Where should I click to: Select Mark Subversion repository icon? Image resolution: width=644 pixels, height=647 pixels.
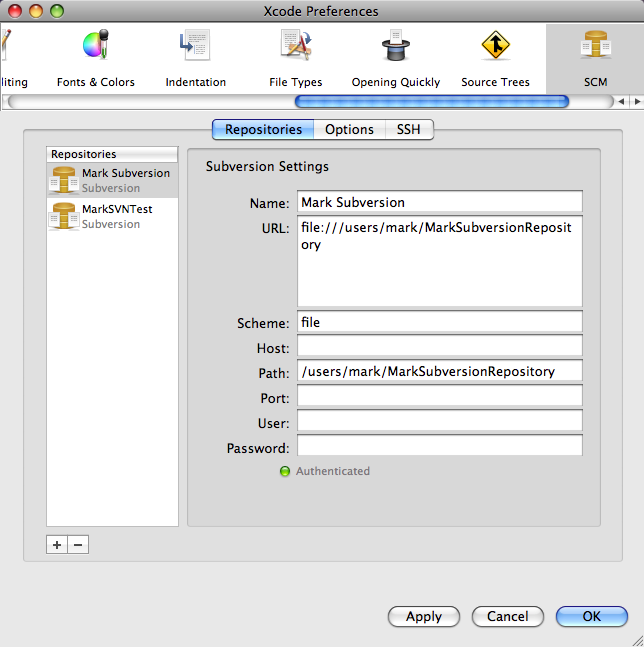tap(64, 180)
